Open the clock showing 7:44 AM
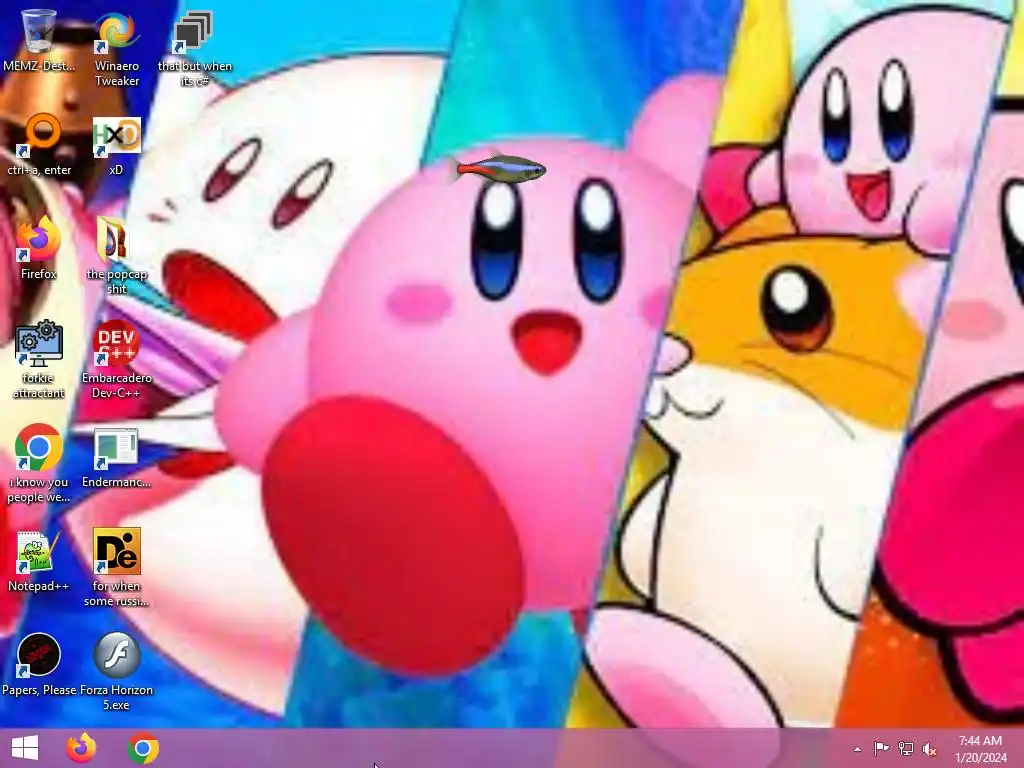The height and width of the screenshot is (768, 1024). tap(980, 749)
